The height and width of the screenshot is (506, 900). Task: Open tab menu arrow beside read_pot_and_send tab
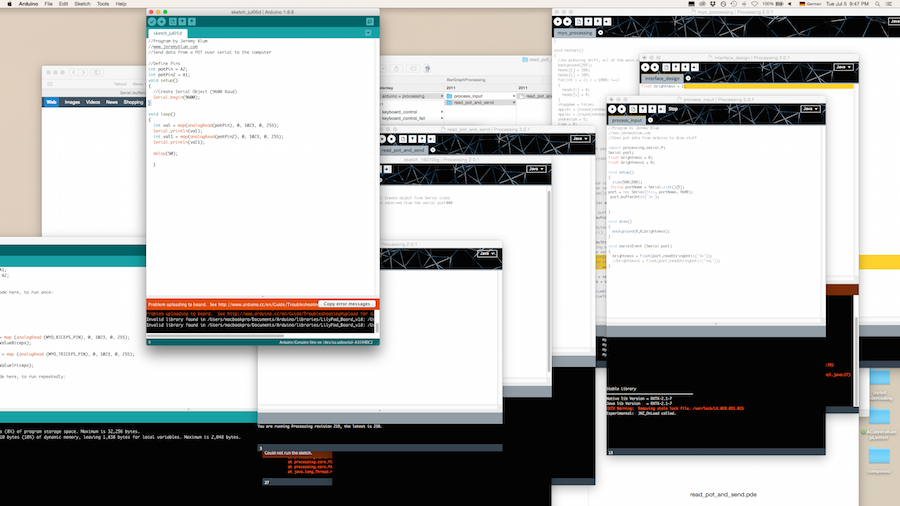(433, 150)
